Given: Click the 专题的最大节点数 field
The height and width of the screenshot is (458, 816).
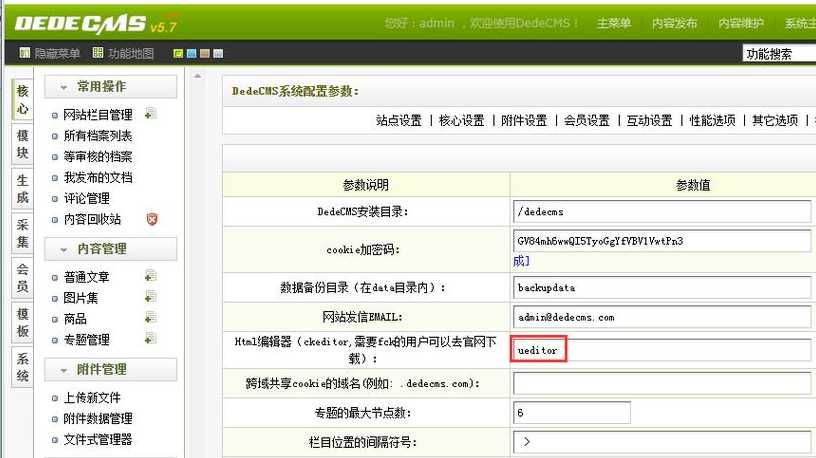Looking at the screenshot, I should tap(572, 413).
